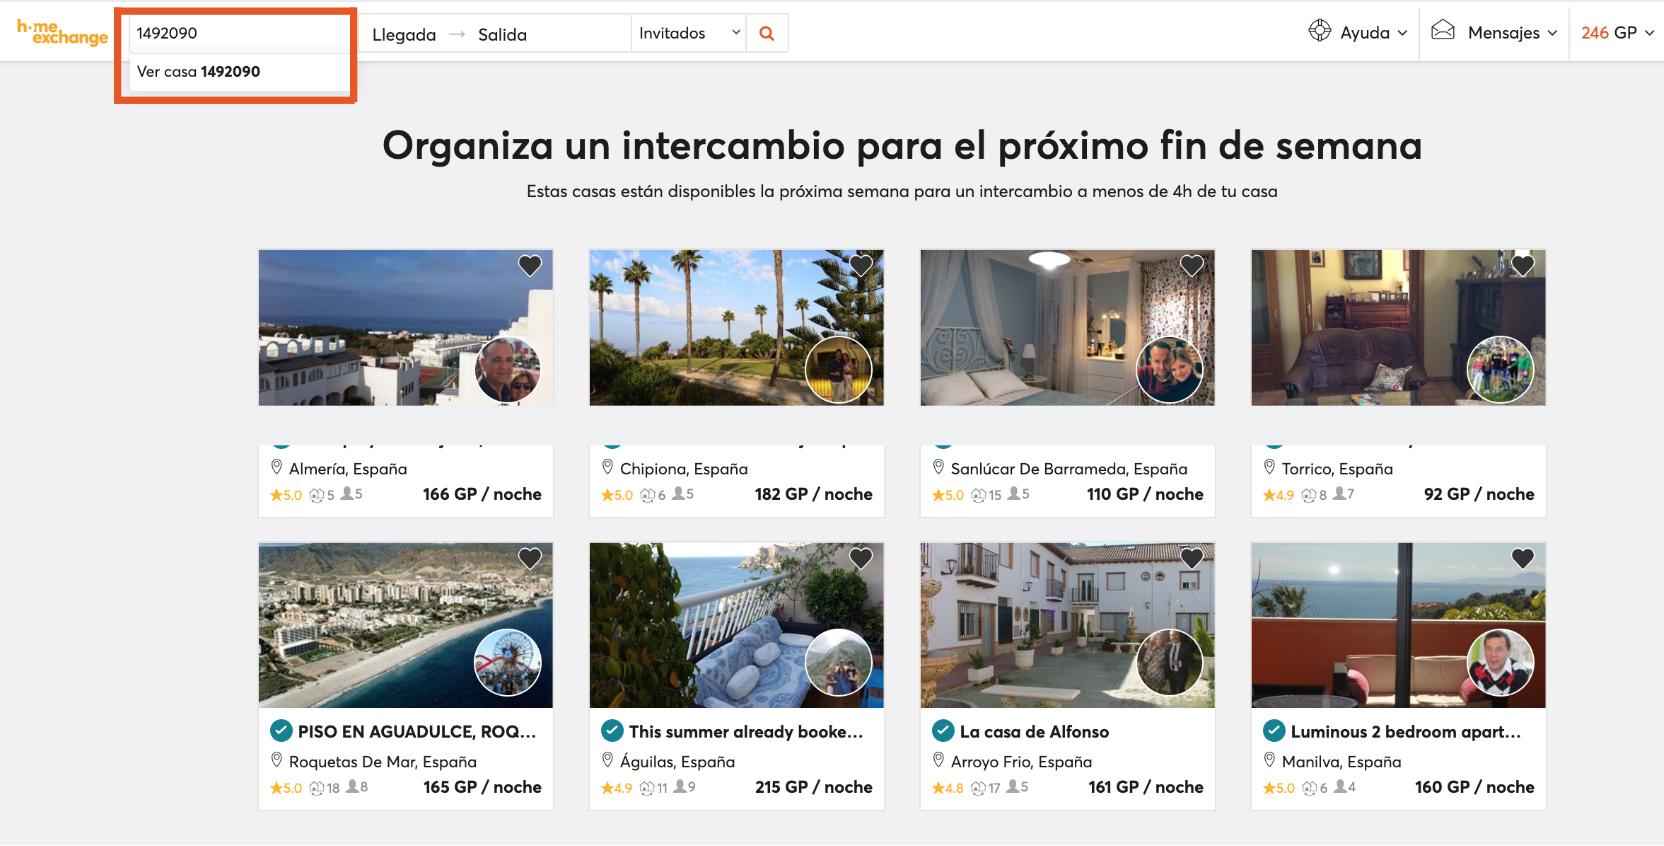Expand the 246 GP points menu

pyautogui.click(x=1616, y=33)
